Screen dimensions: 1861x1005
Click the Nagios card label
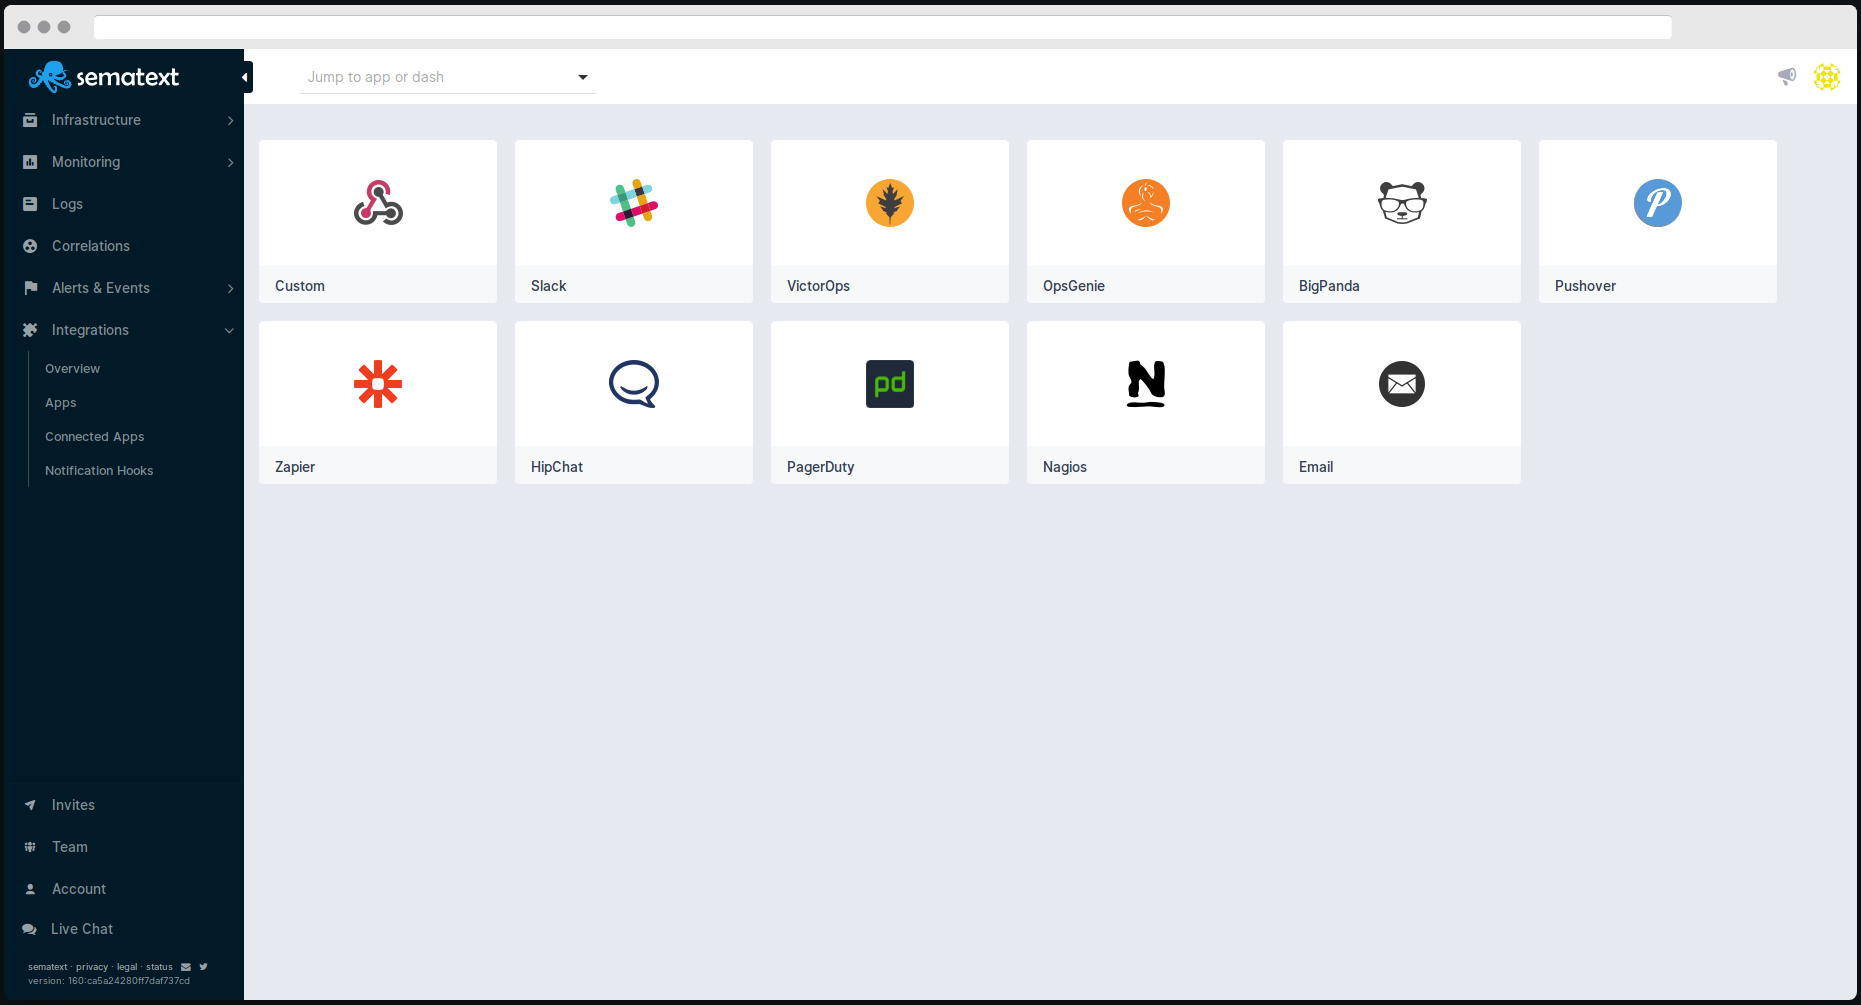tap(1065, 467)
